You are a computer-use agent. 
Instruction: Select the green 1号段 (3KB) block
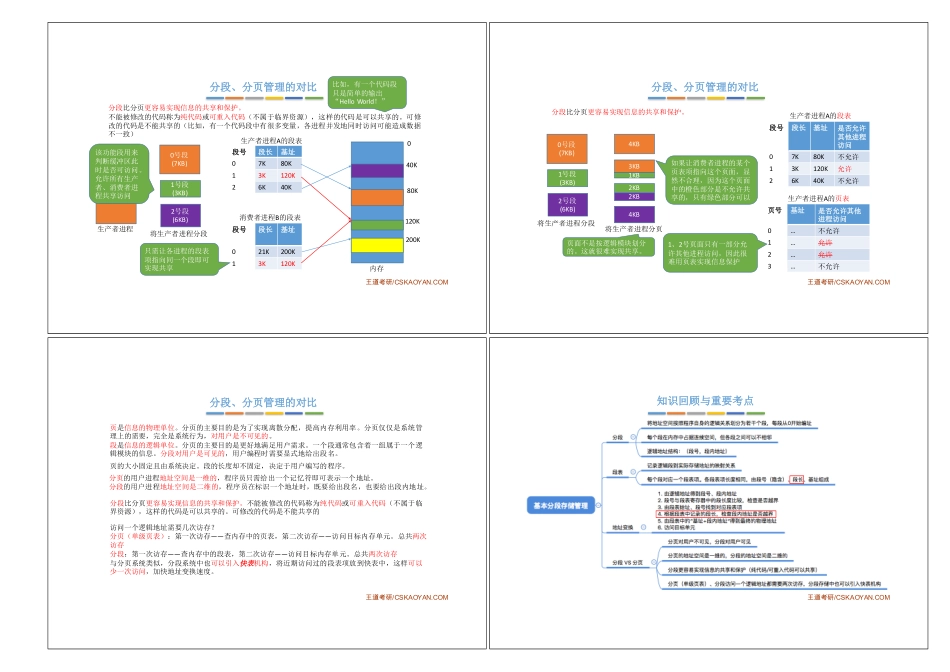point(182,188)
